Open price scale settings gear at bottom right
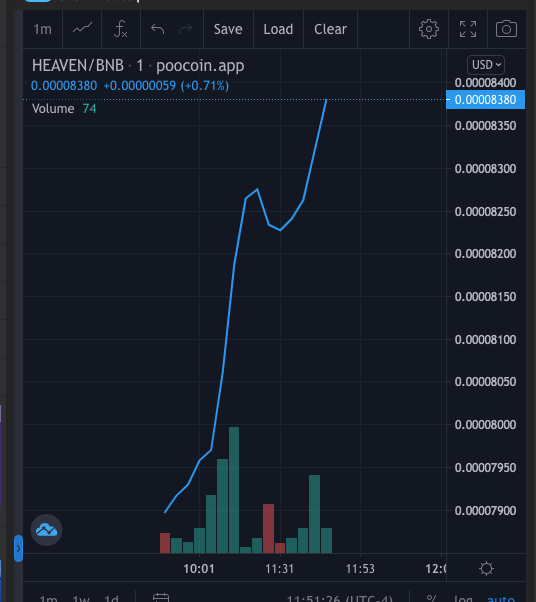Image resolution: width=536 pixels, height=602 pixels. (486, 569)
